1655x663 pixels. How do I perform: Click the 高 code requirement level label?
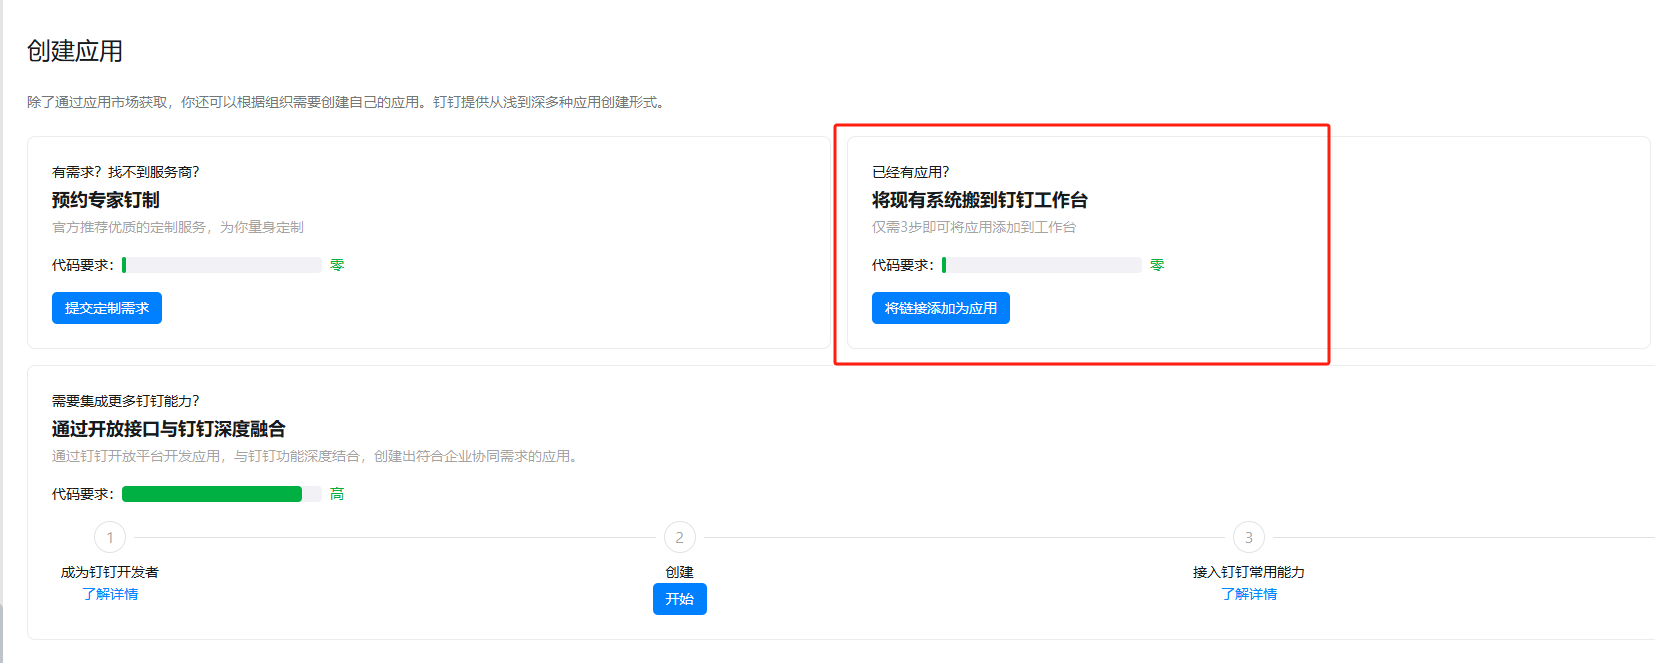[x=337, y=494]
